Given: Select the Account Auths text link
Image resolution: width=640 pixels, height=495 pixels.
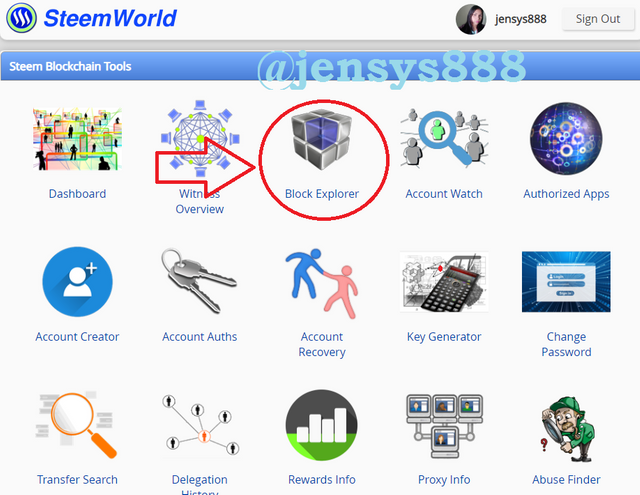Looking at the screenshot, I should [200, 337].
